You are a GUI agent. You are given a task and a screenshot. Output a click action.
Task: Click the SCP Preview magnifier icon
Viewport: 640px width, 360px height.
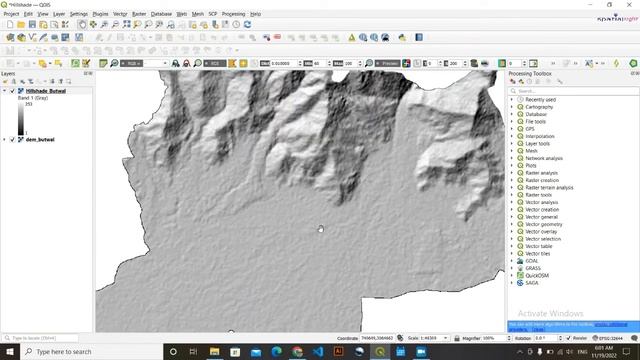coord(369,63)
